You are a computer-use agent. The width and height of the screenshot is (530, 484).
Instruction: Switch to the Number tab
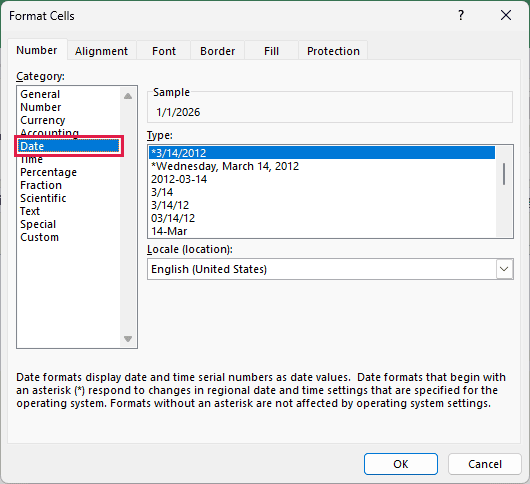pos(37,50)
